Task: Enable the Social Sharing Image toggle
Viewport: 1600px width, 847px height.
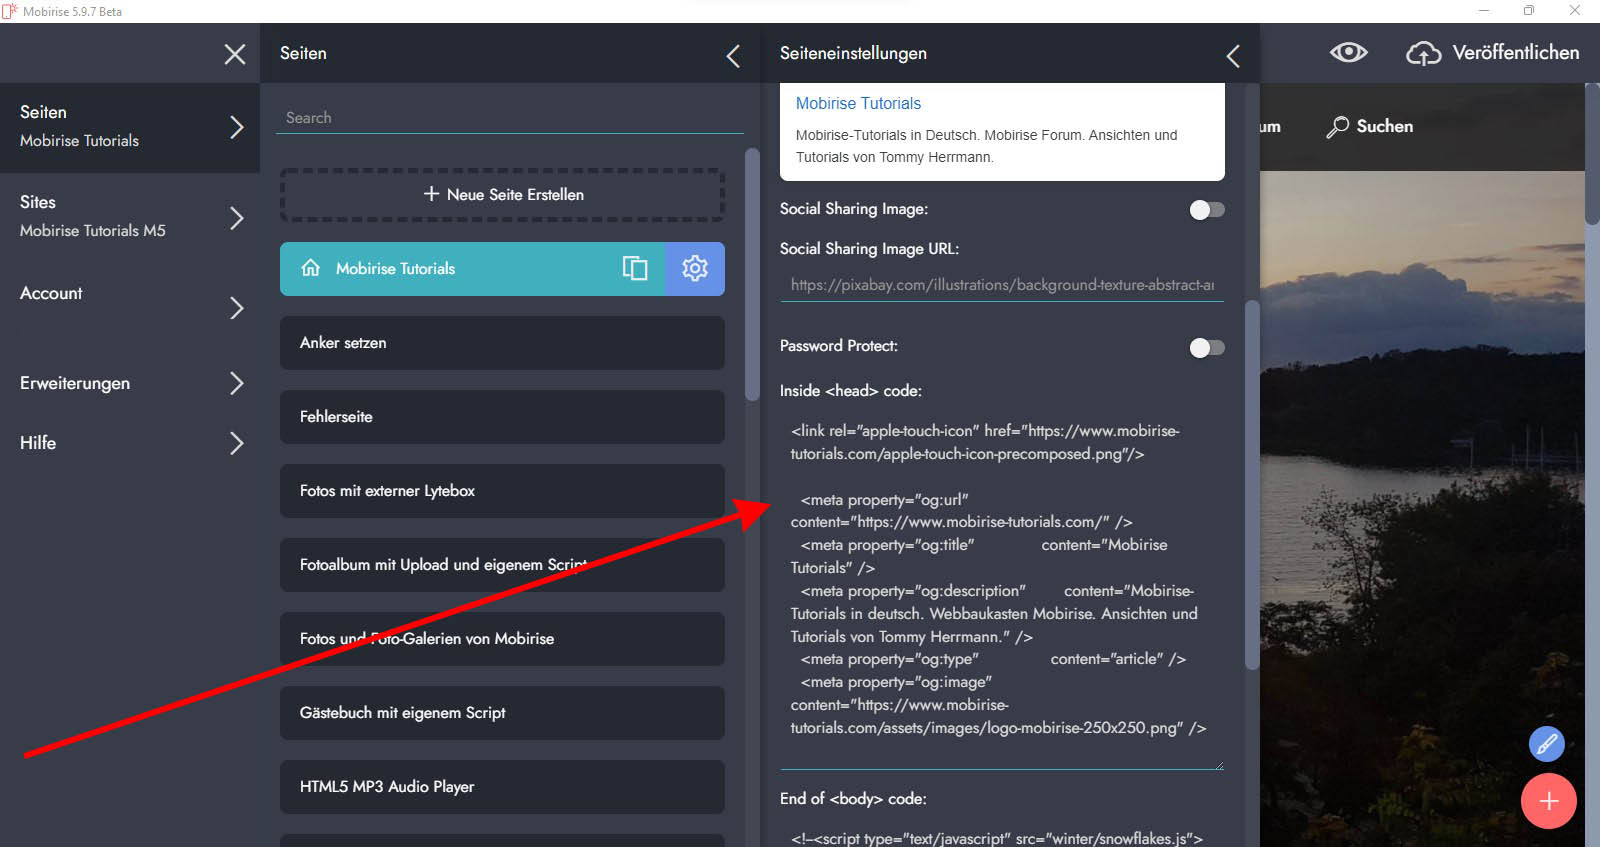Action: 1206,210
